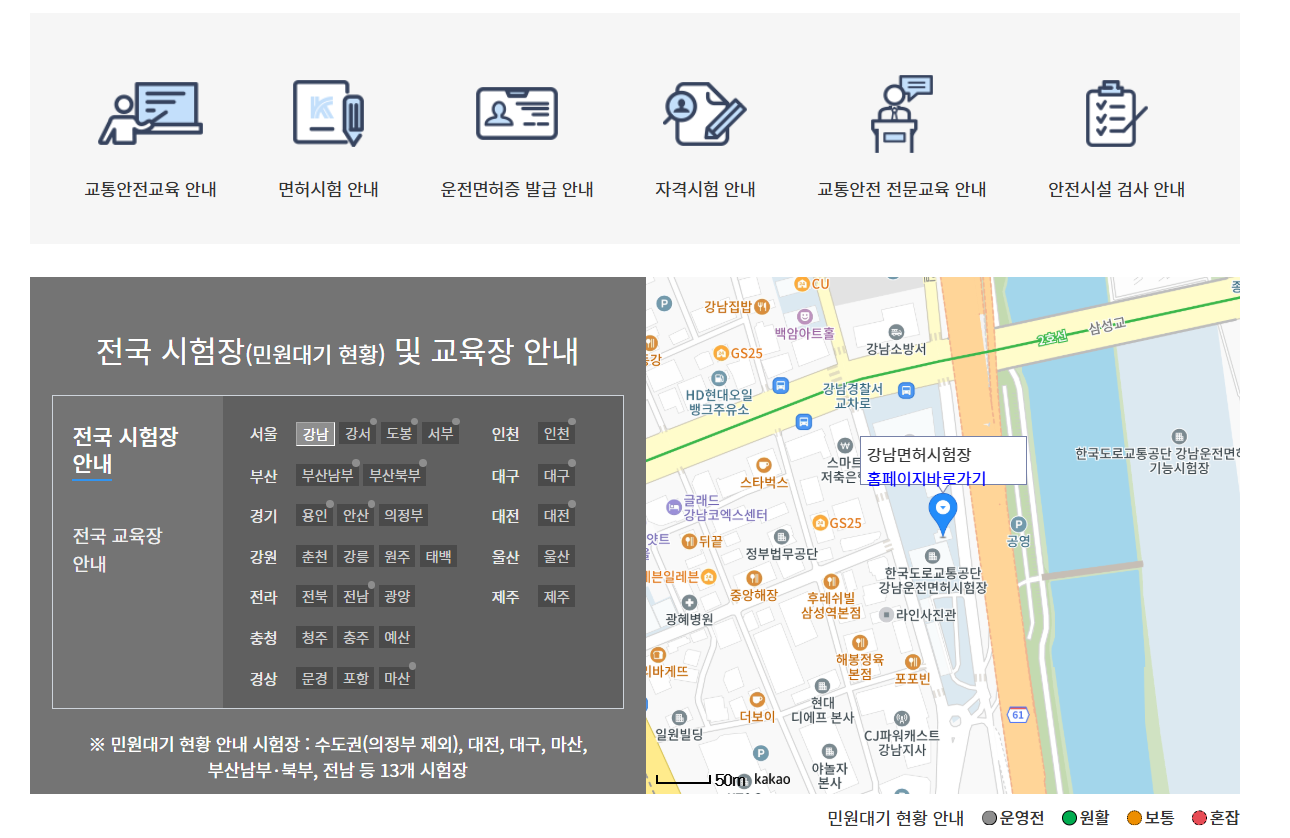Select the 제주 test center option
The image size is (1290, 838).
coord(556,596)
